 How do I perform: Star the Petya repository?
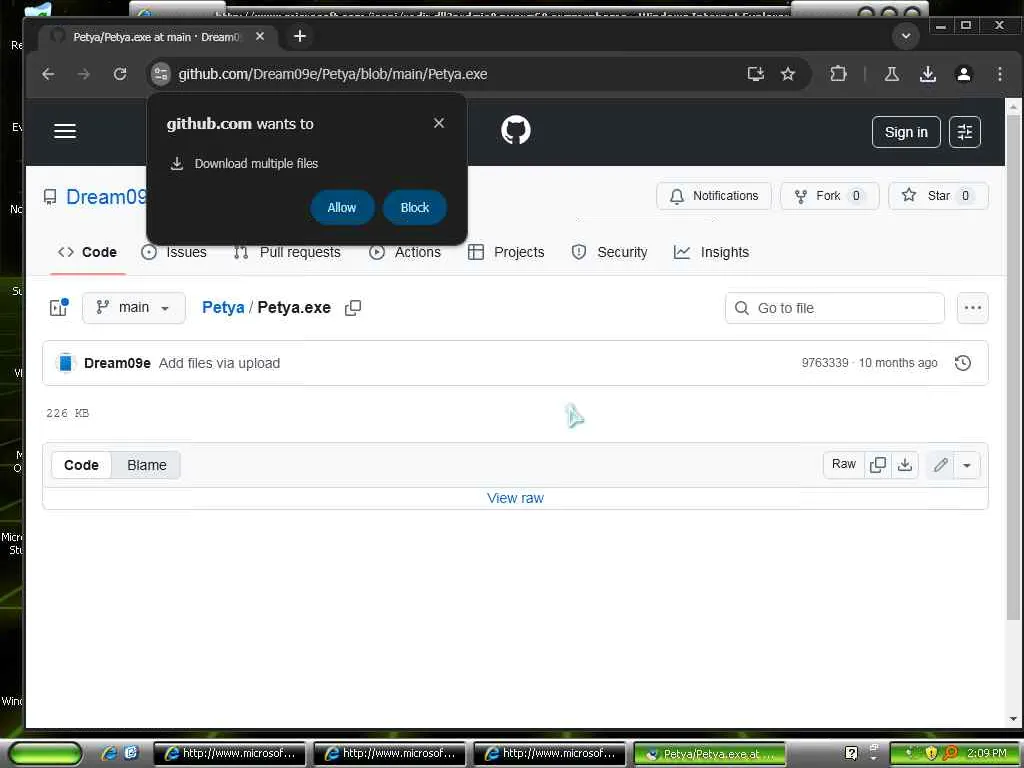pos(938,196)
